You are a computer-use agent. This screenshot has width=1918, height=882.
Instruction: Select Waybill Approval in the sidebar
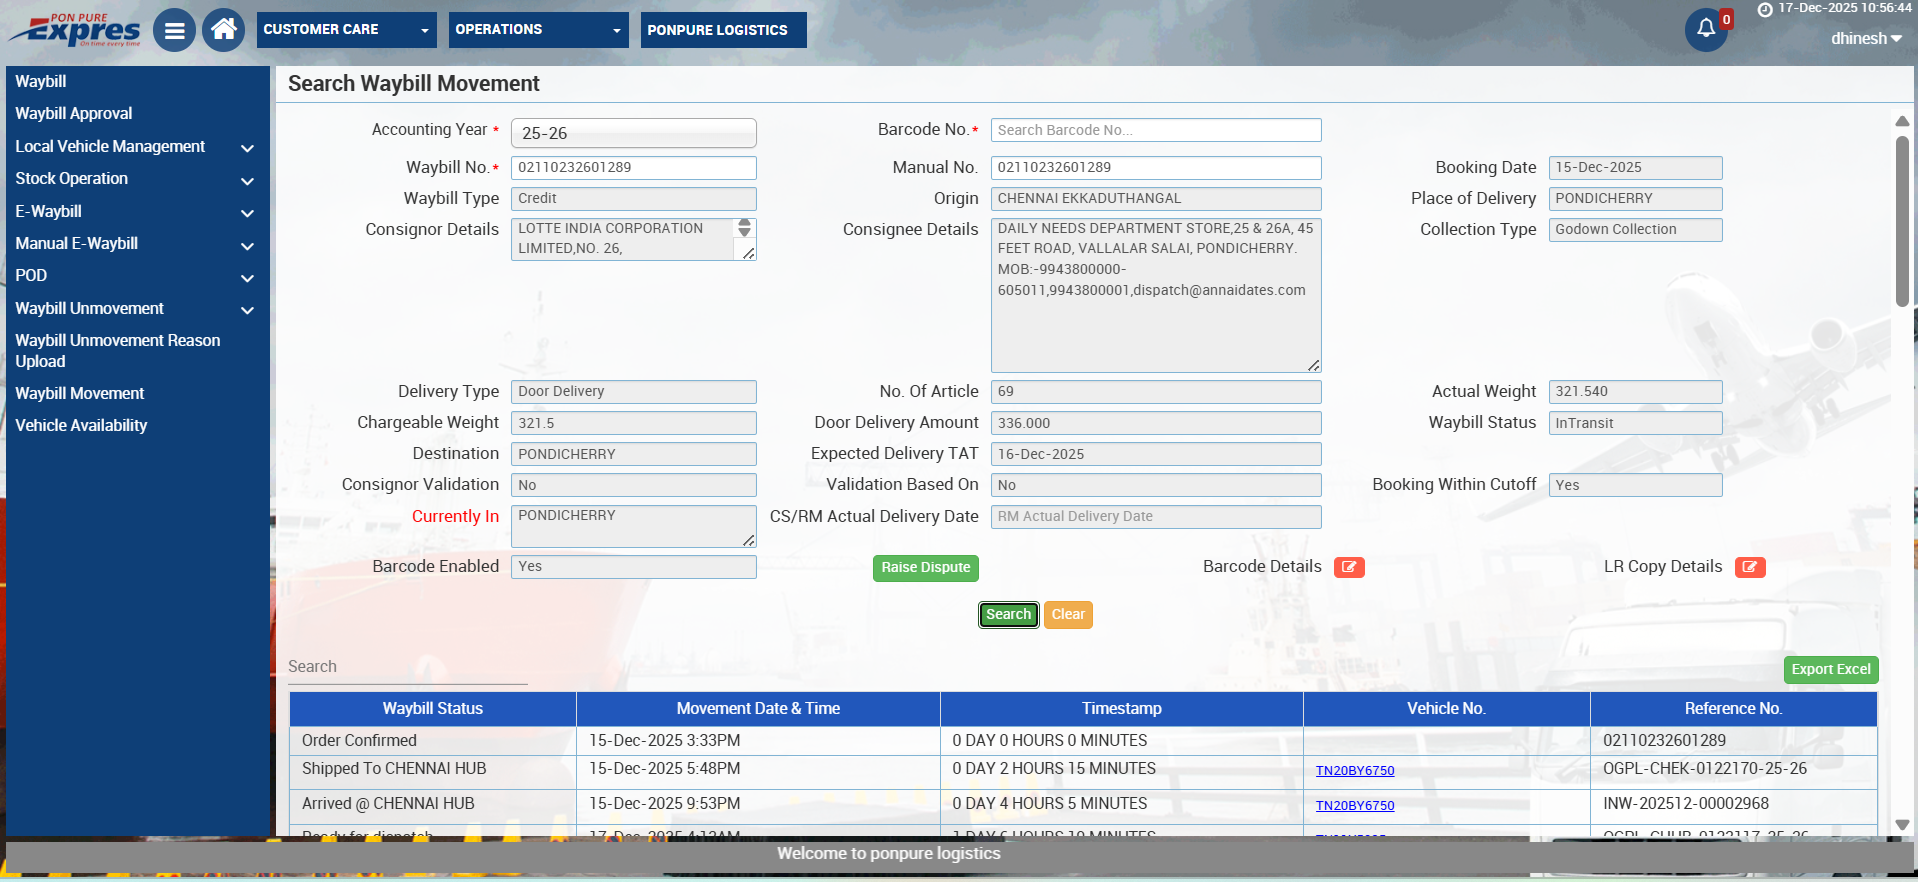pos(74,114)
